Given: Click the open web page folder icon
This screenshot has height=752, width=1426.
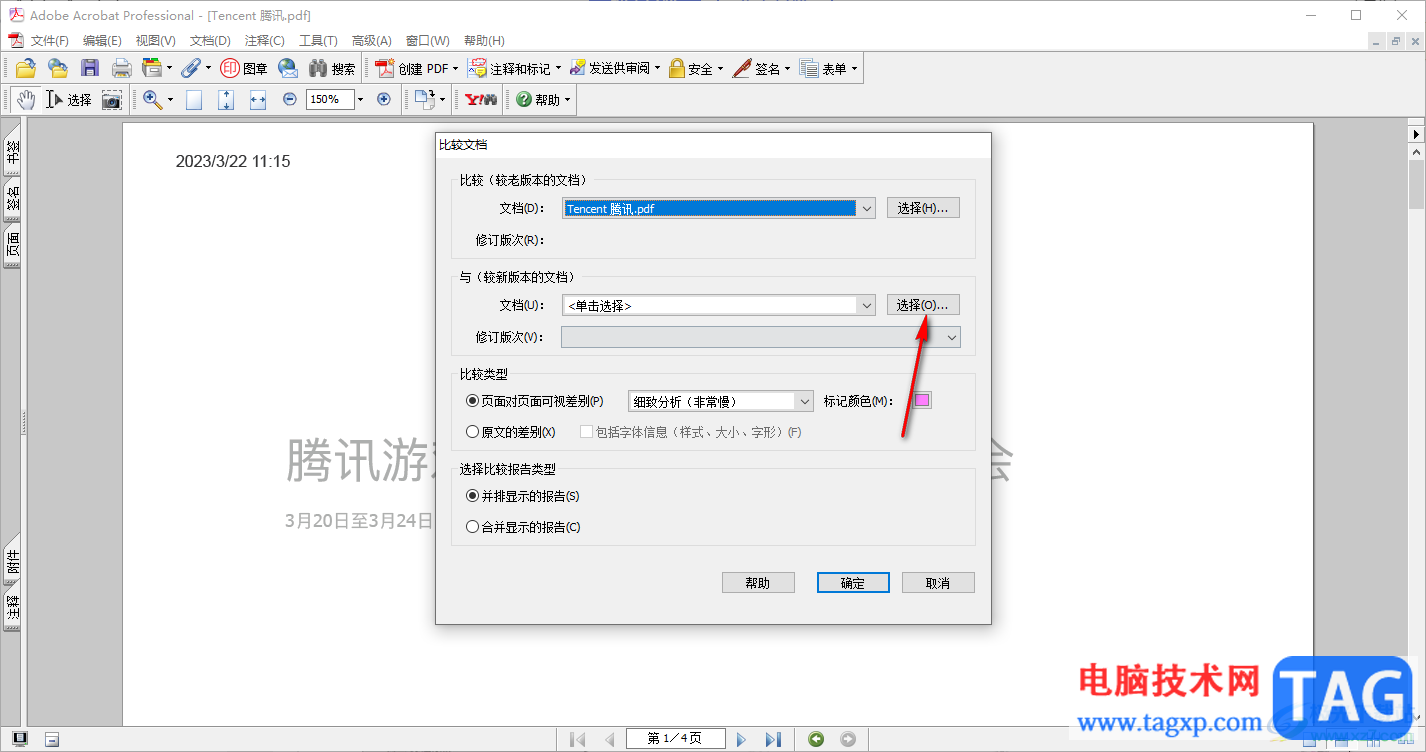Looking at the screenshot, I should coord(58,68).
